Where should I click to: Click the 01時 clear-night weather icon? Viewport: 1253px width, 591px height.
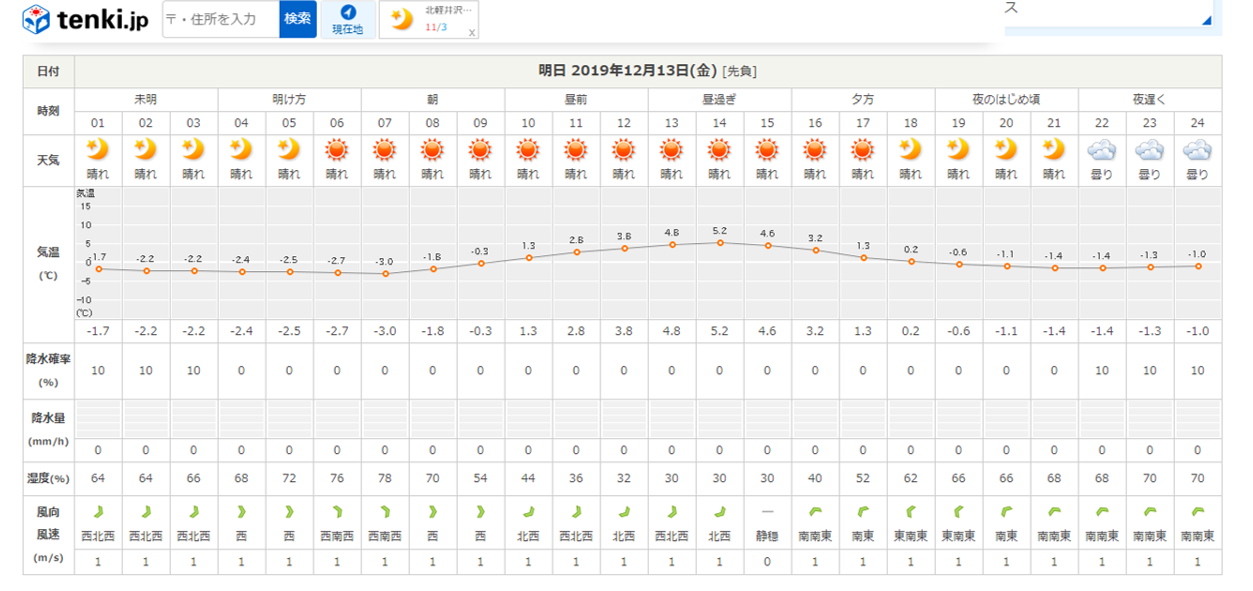click(x=98, y=150)
